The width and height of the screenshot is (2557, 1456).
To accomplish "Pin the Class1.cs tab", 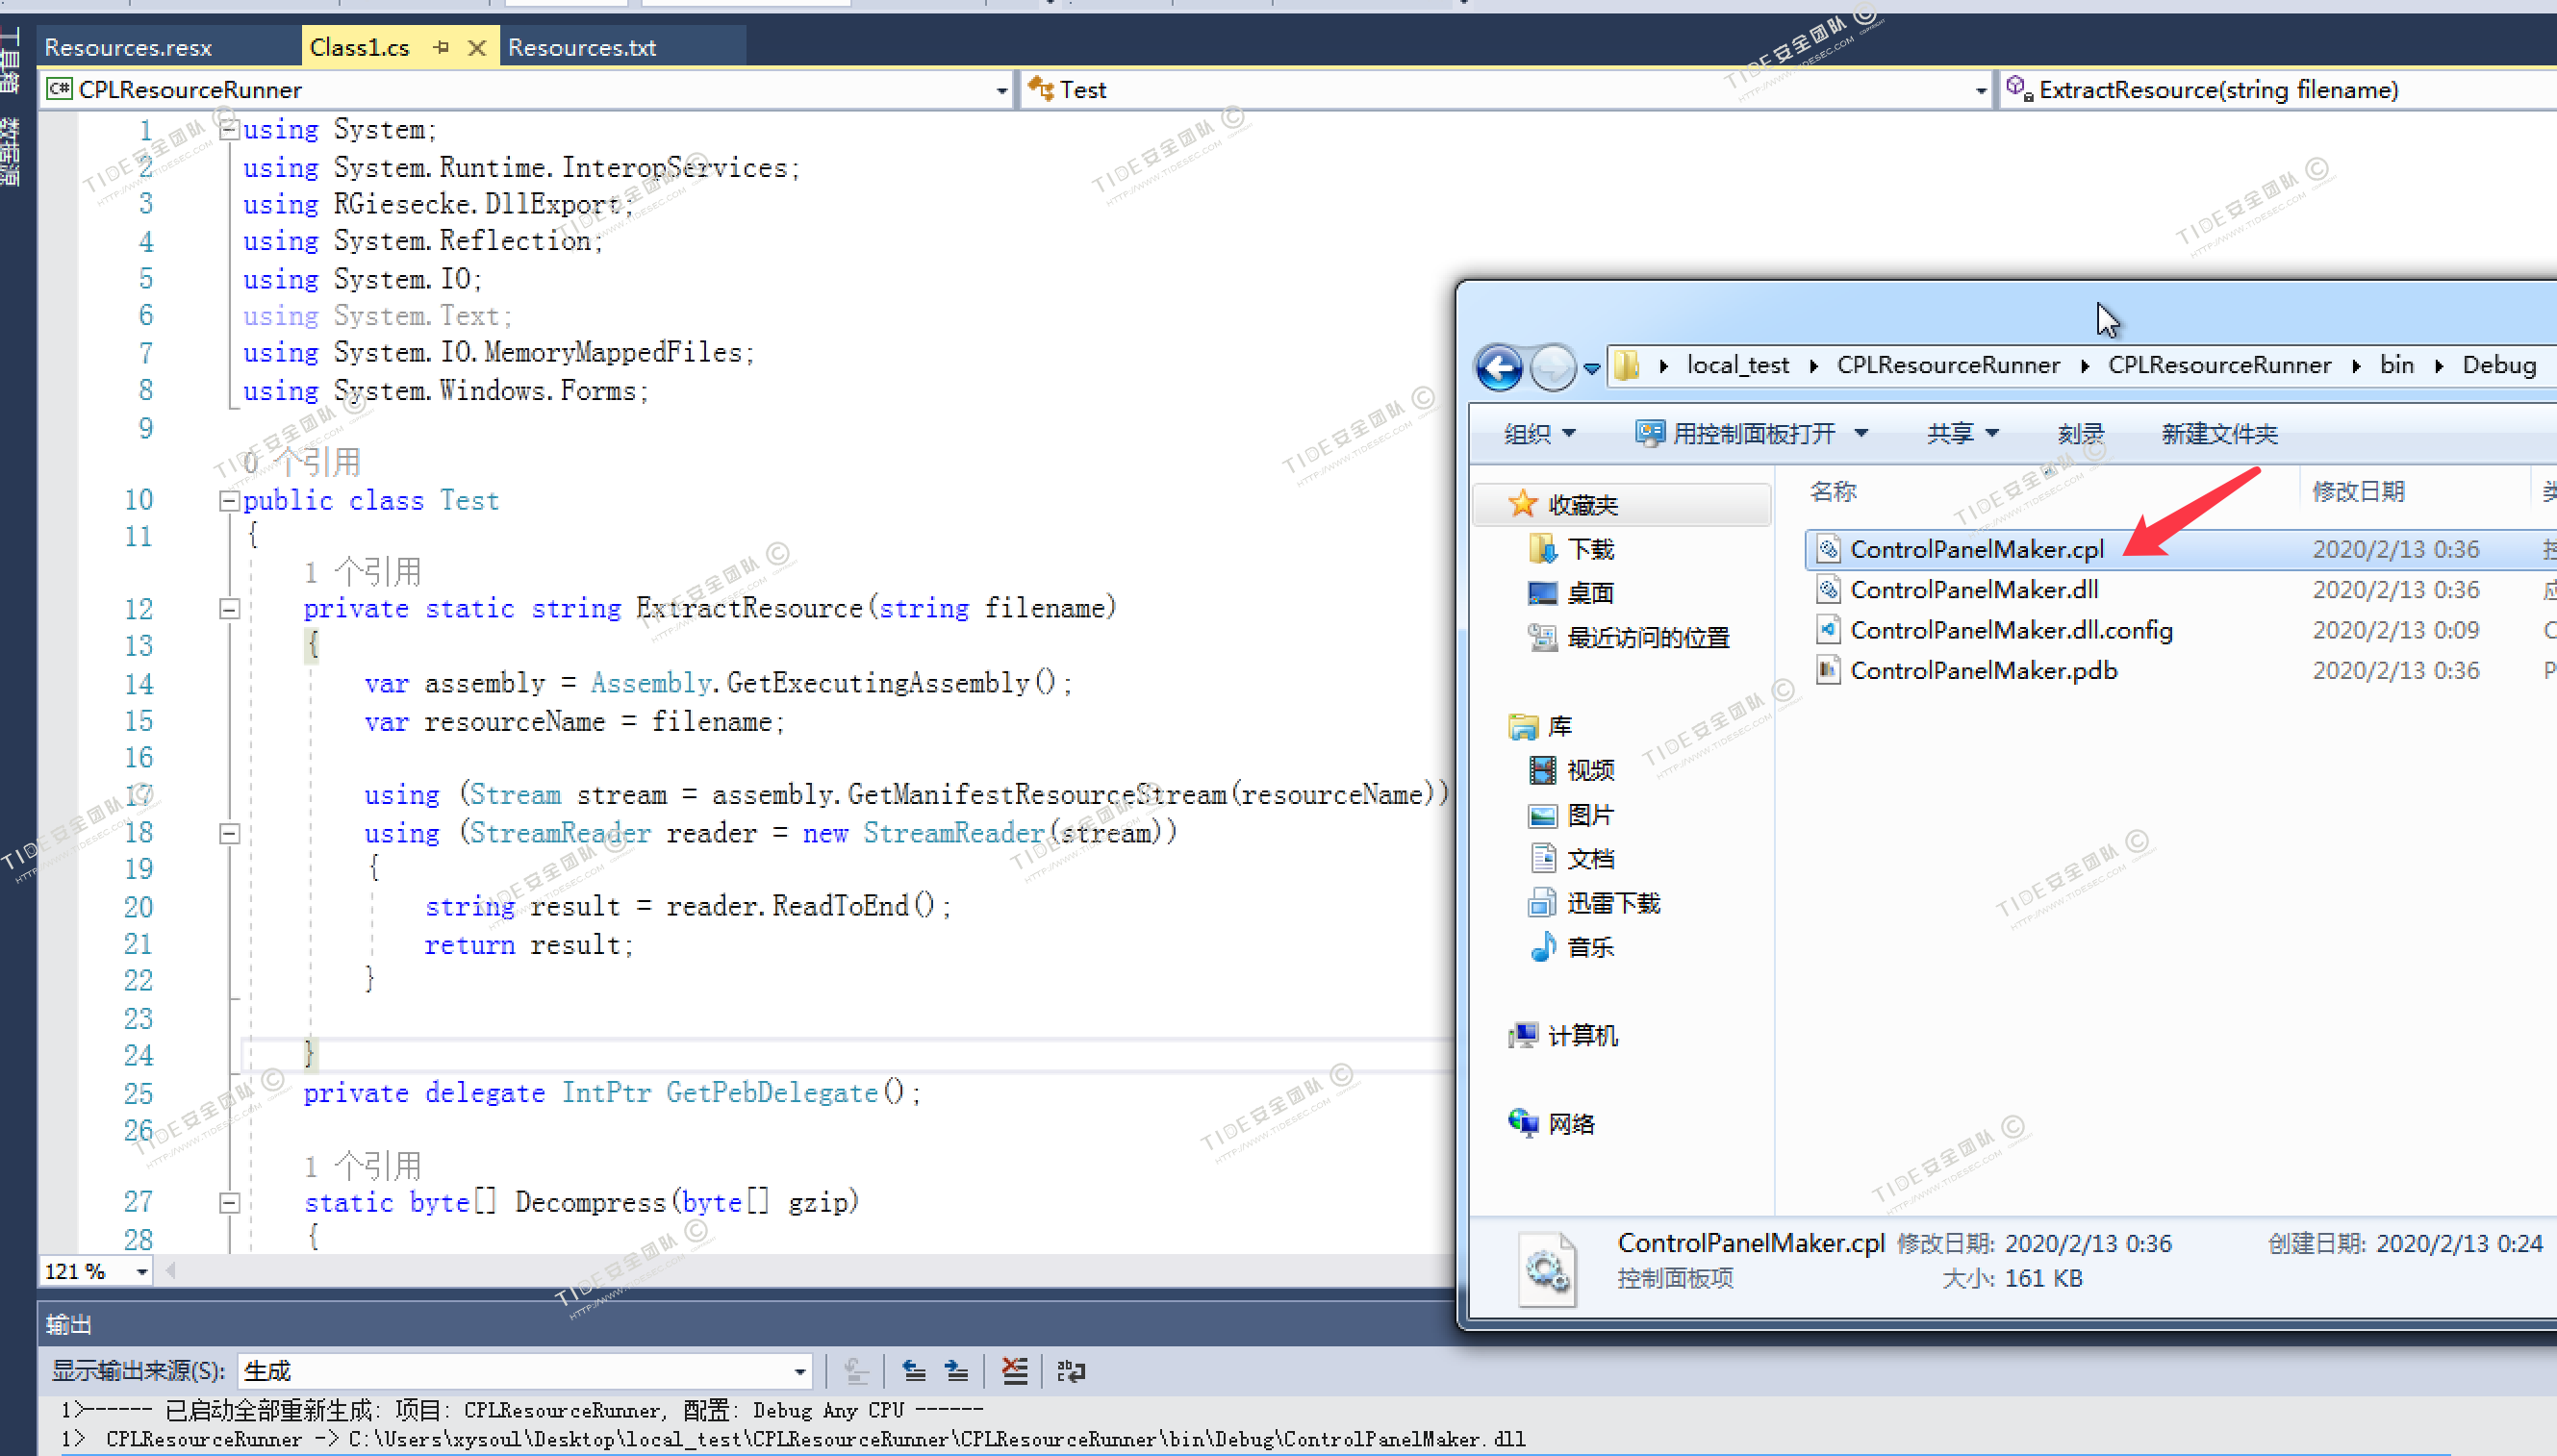I will click(441, 47).
